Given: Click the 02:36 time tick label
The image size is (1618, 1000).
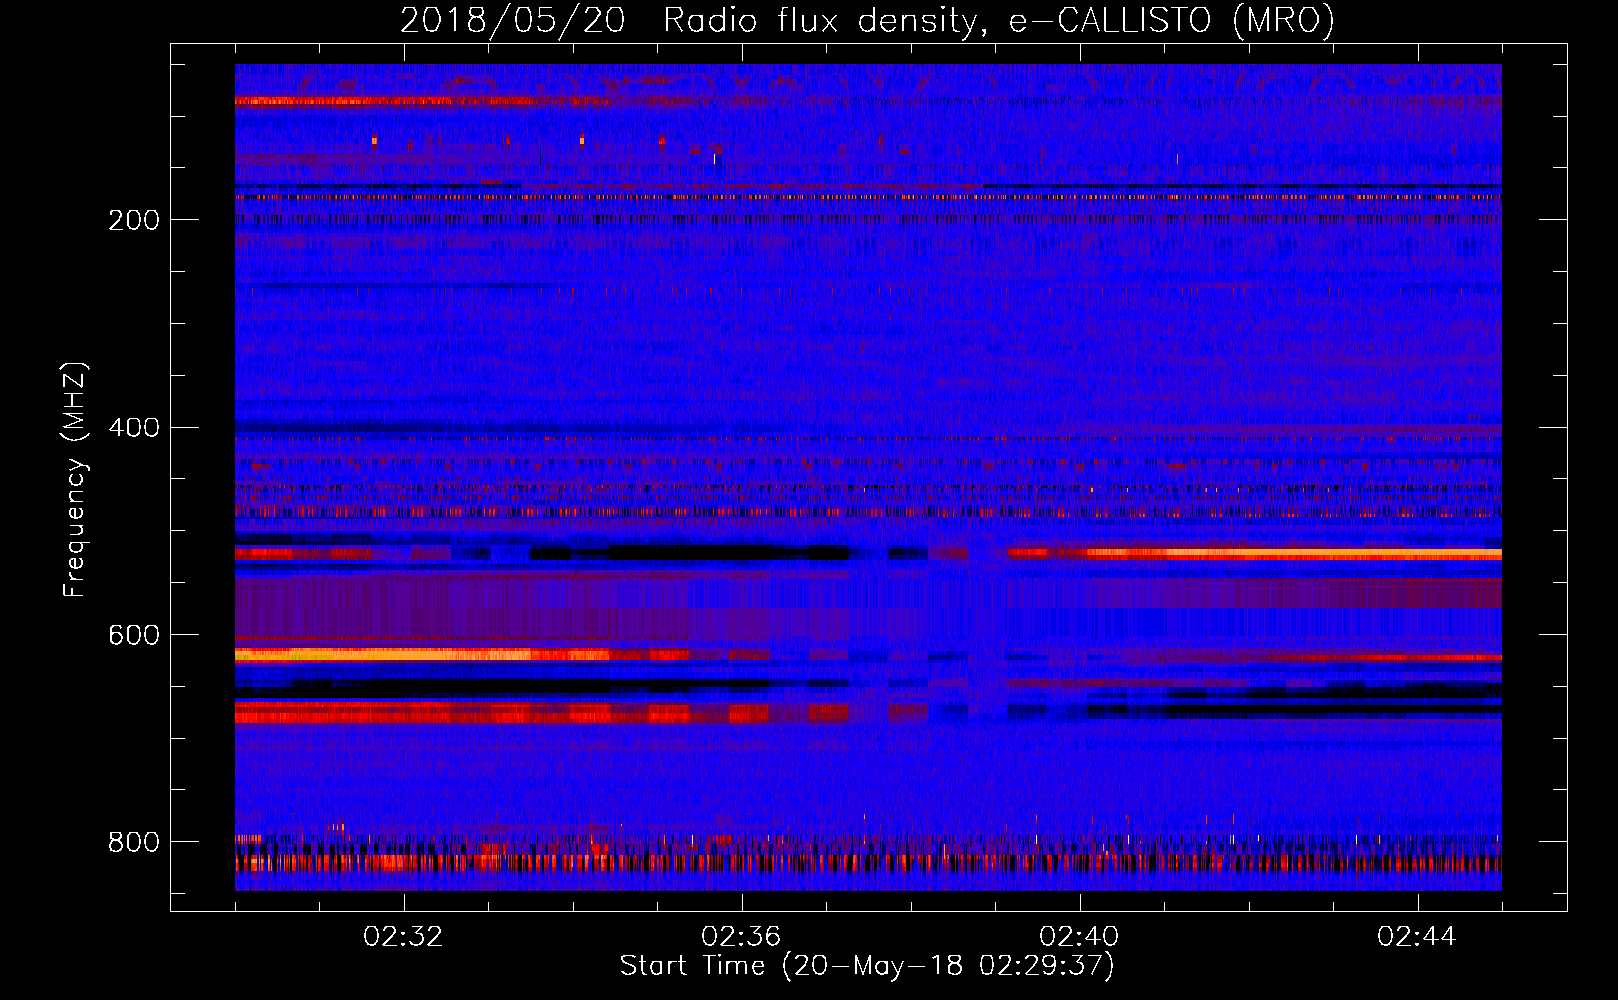Looking at the screenshot, I should click(x=741, y=937).
